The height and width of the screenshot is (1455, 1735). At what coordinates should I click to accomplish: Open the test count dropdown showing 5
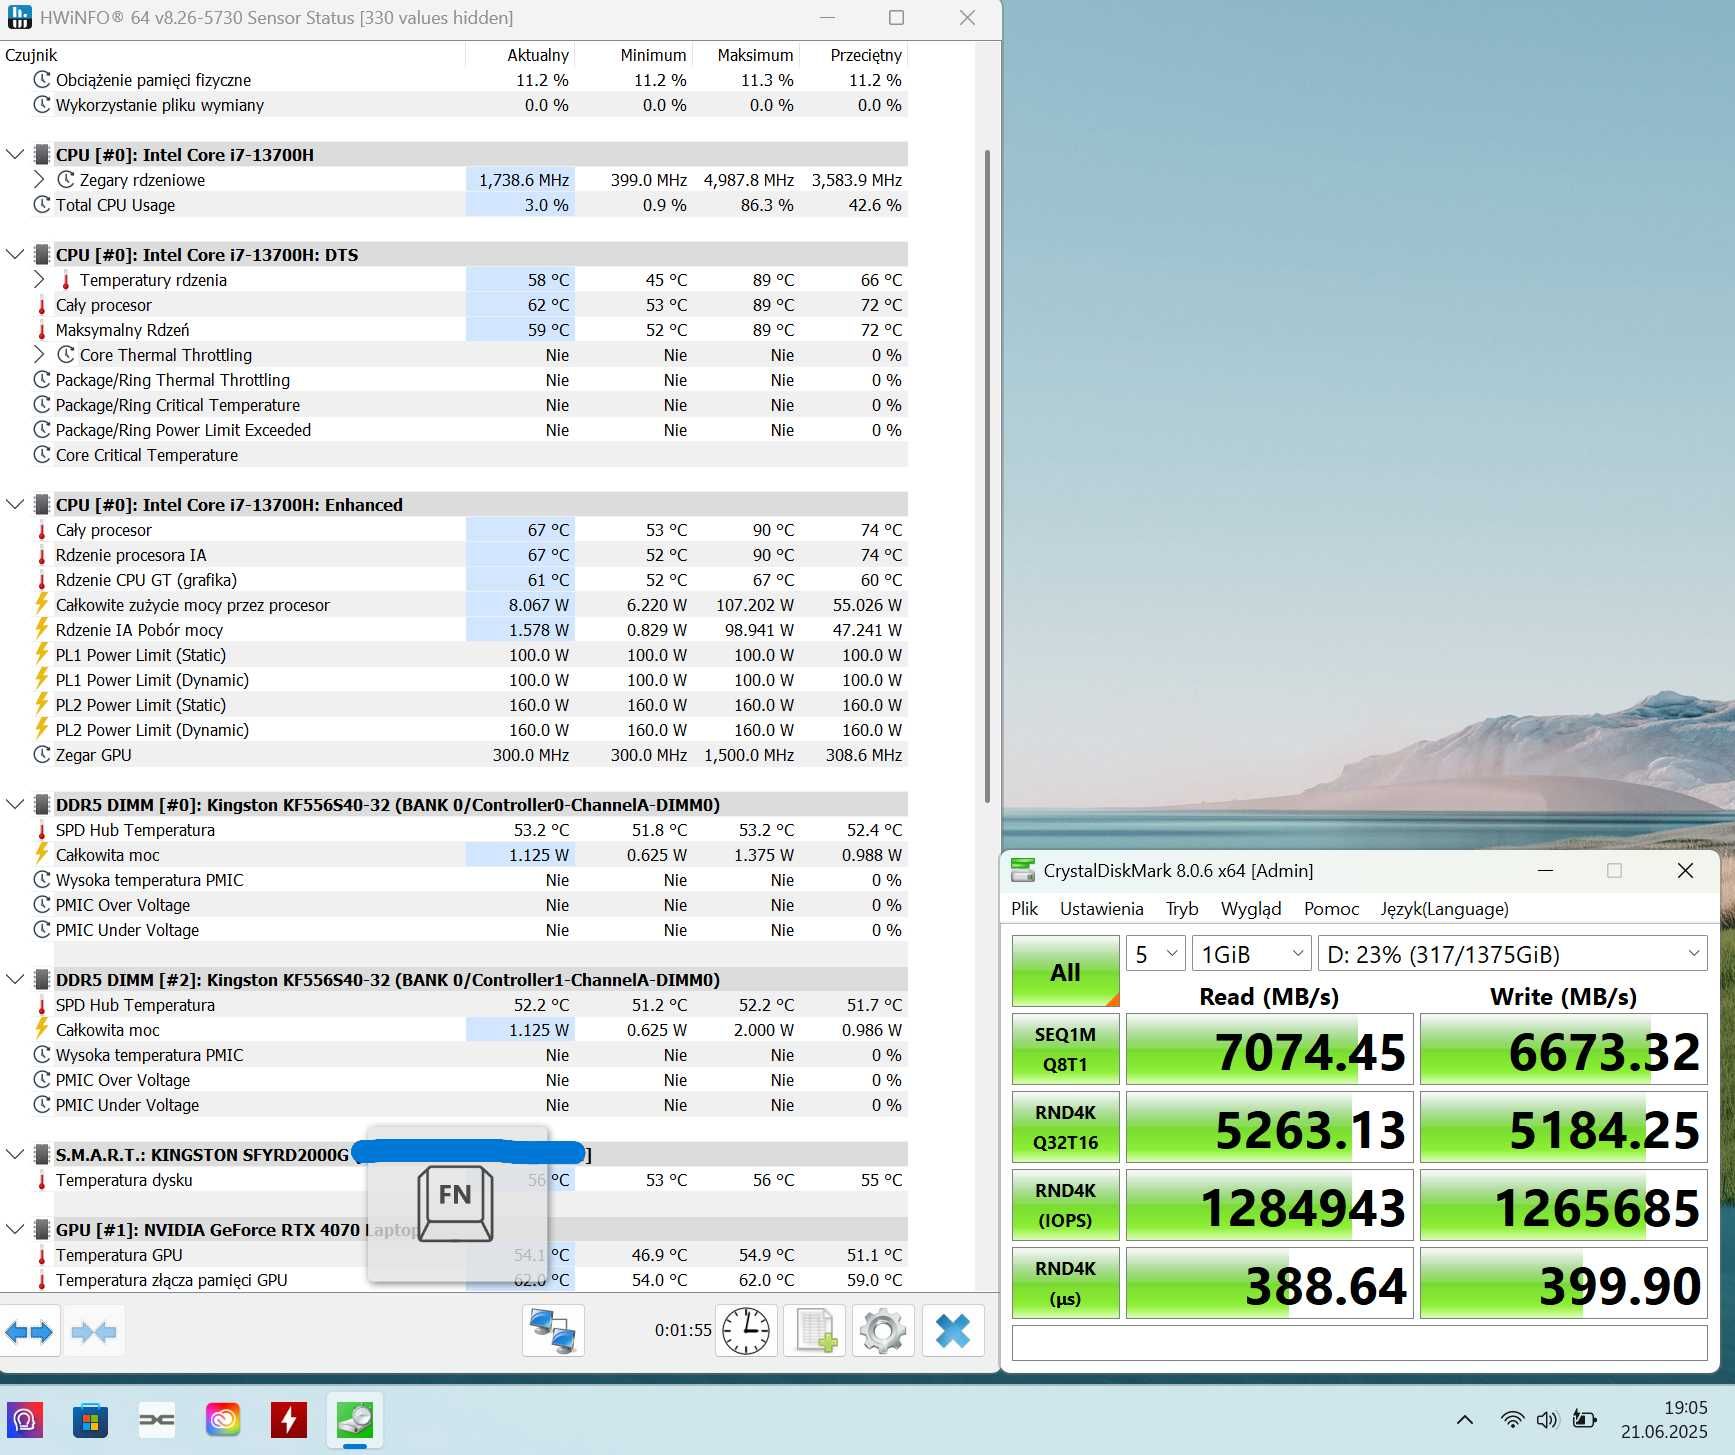[1156, 954]
